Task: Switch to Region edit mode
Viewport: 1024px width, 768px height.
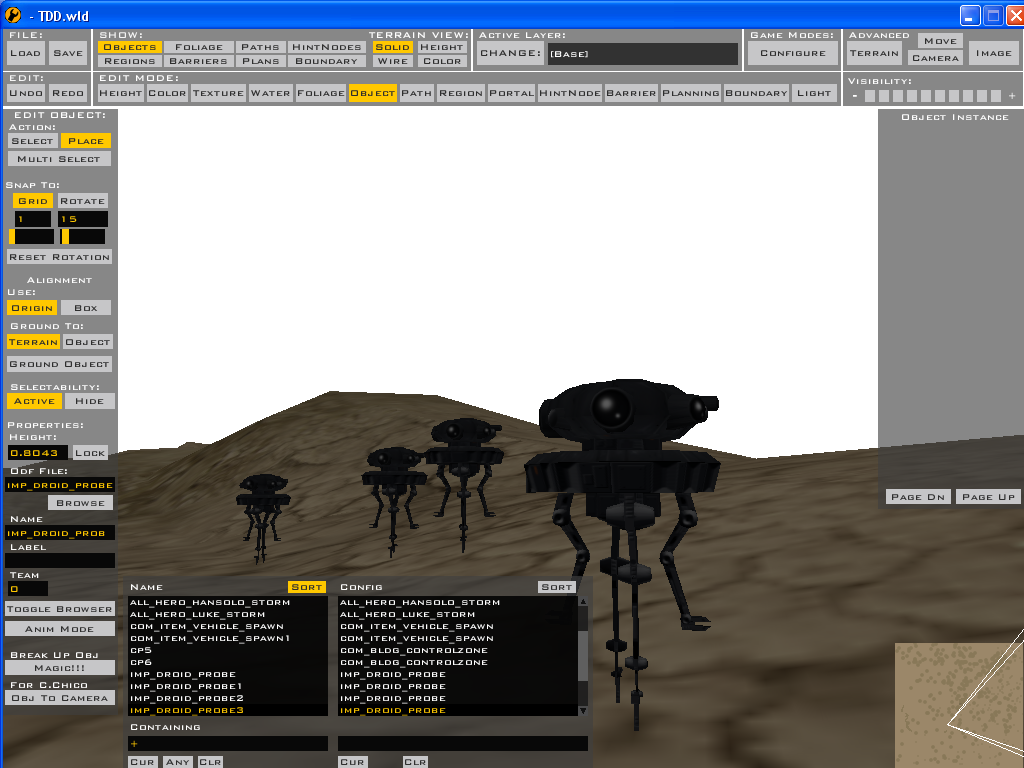Action: (x=461, y=93)
